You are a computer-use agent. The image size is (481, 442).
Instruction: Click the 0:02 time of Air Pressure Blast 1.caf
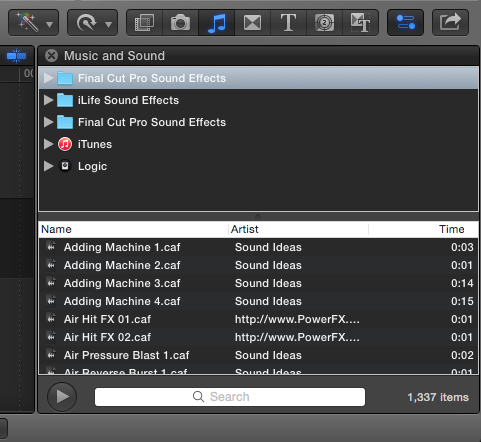click(x=462, y=355)
